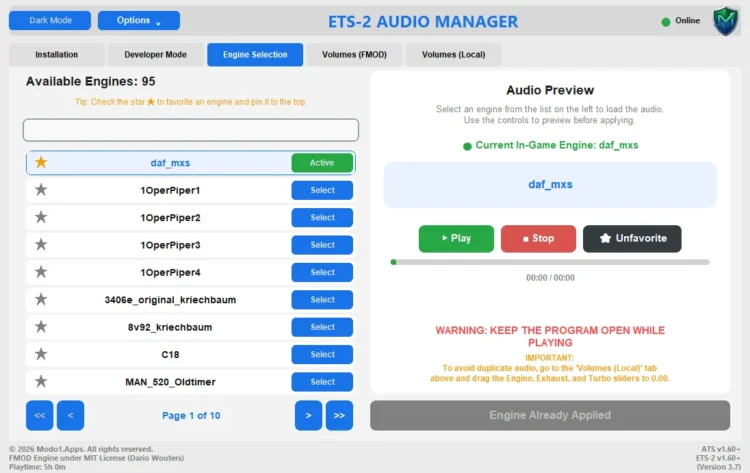
Task: Click the Page 1 of 10 label
Action: (x=191, y=415)
